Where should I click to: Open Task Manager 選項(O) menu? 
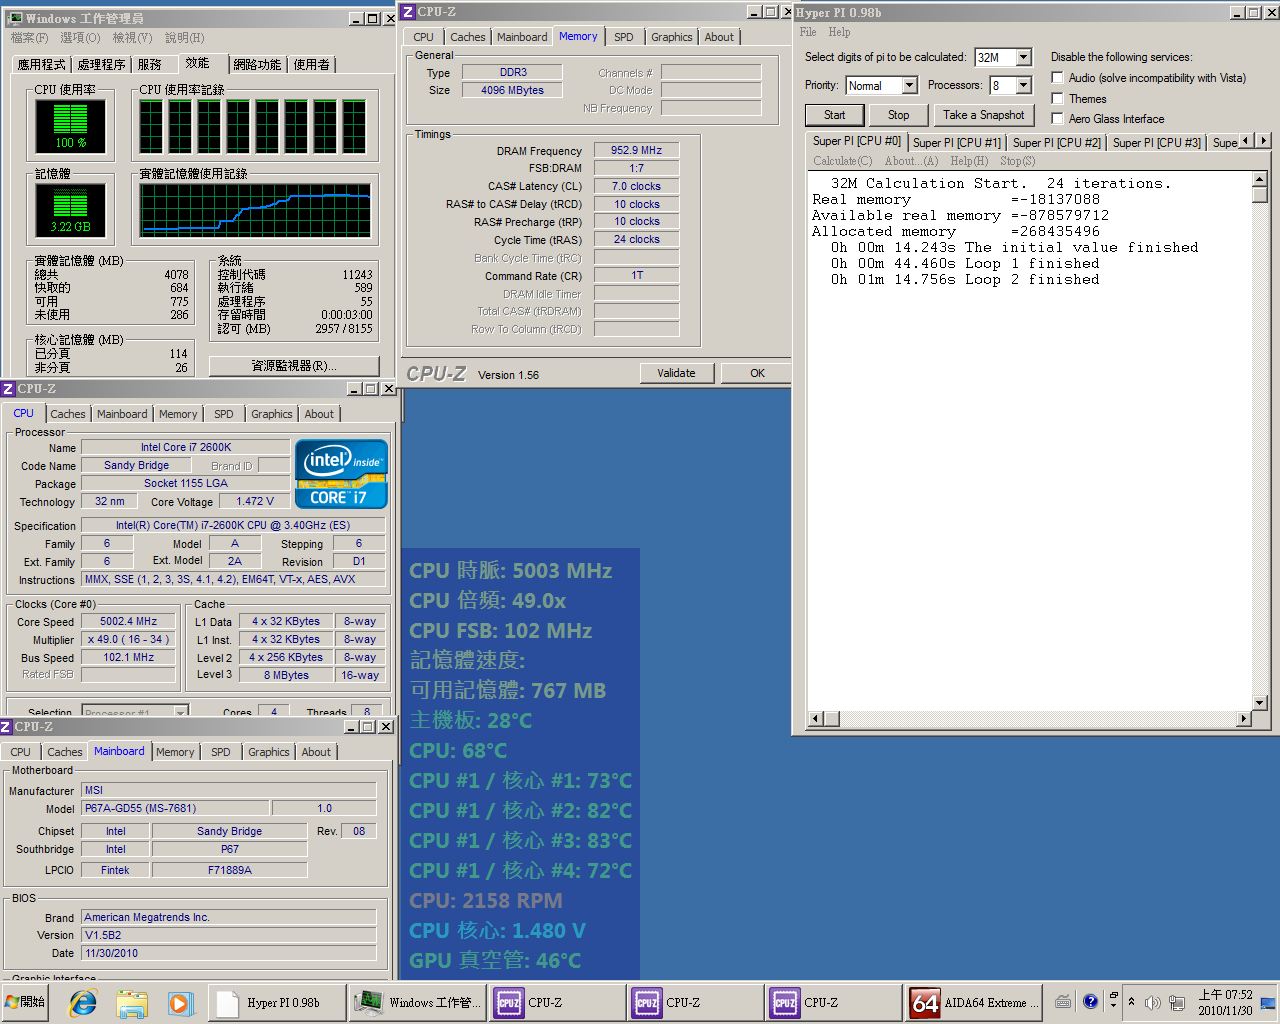click(80, 38)
